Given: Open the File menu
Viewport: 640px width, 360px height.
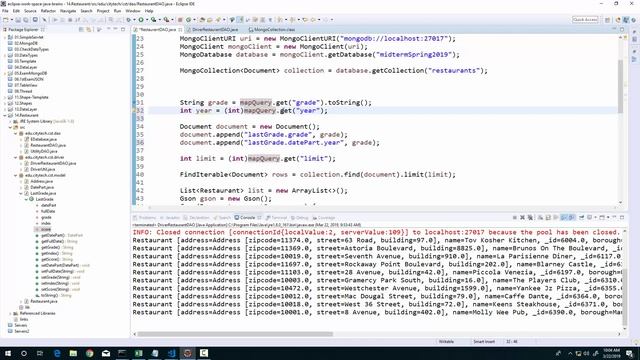Looking at the screenshot, I should (5, 11).
